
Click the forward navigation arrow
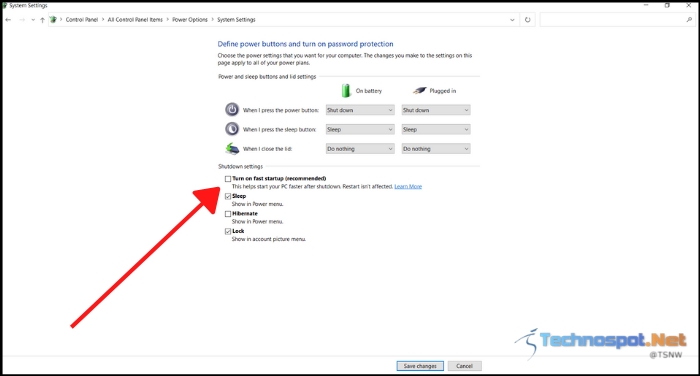coord(21,20)
